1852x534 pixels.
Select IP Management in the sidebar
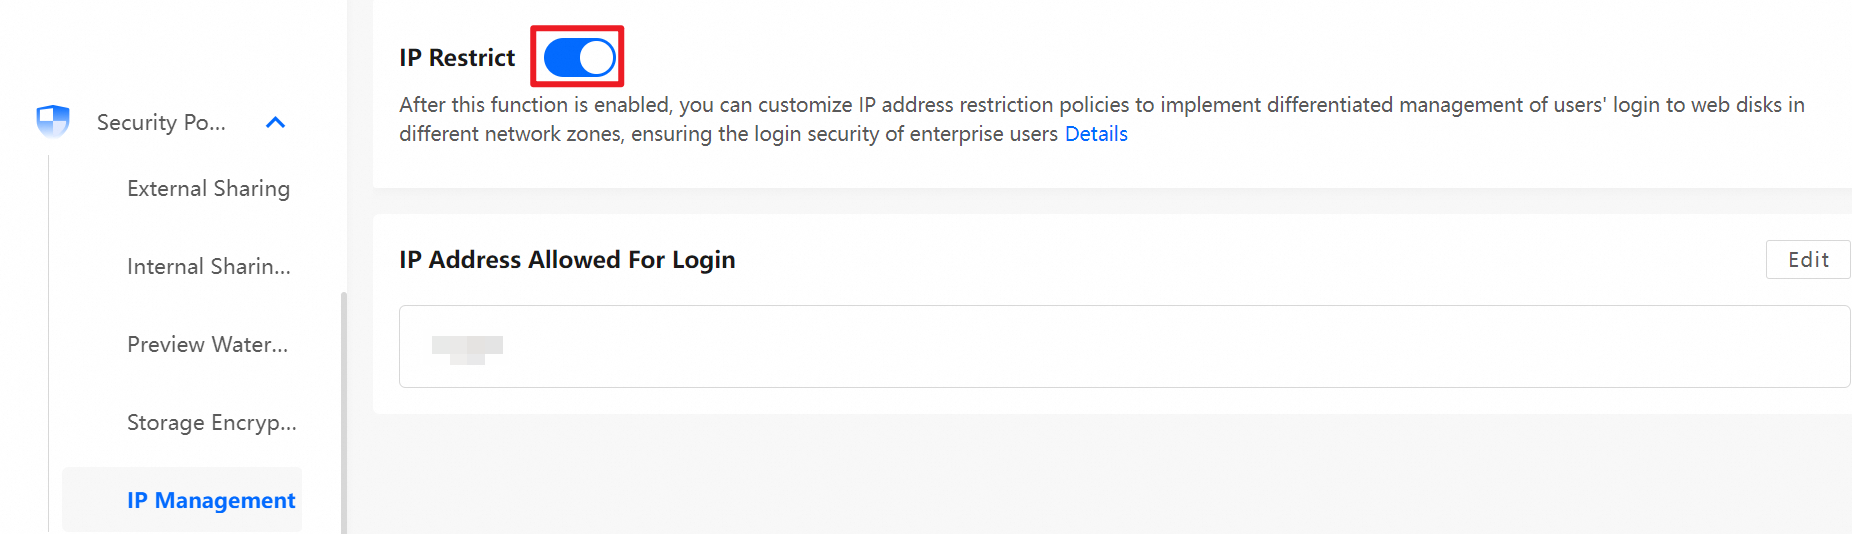(210, 500)
